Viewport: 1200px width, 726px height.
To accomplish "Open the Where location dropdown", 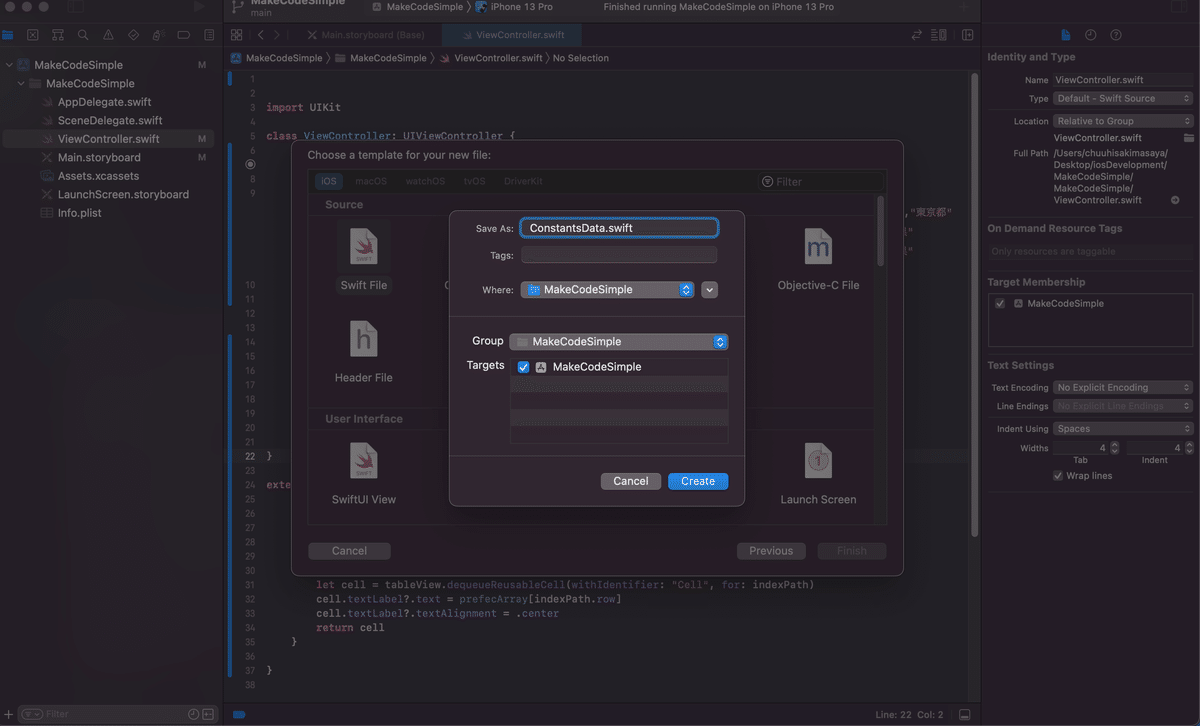I will point(607,290).
